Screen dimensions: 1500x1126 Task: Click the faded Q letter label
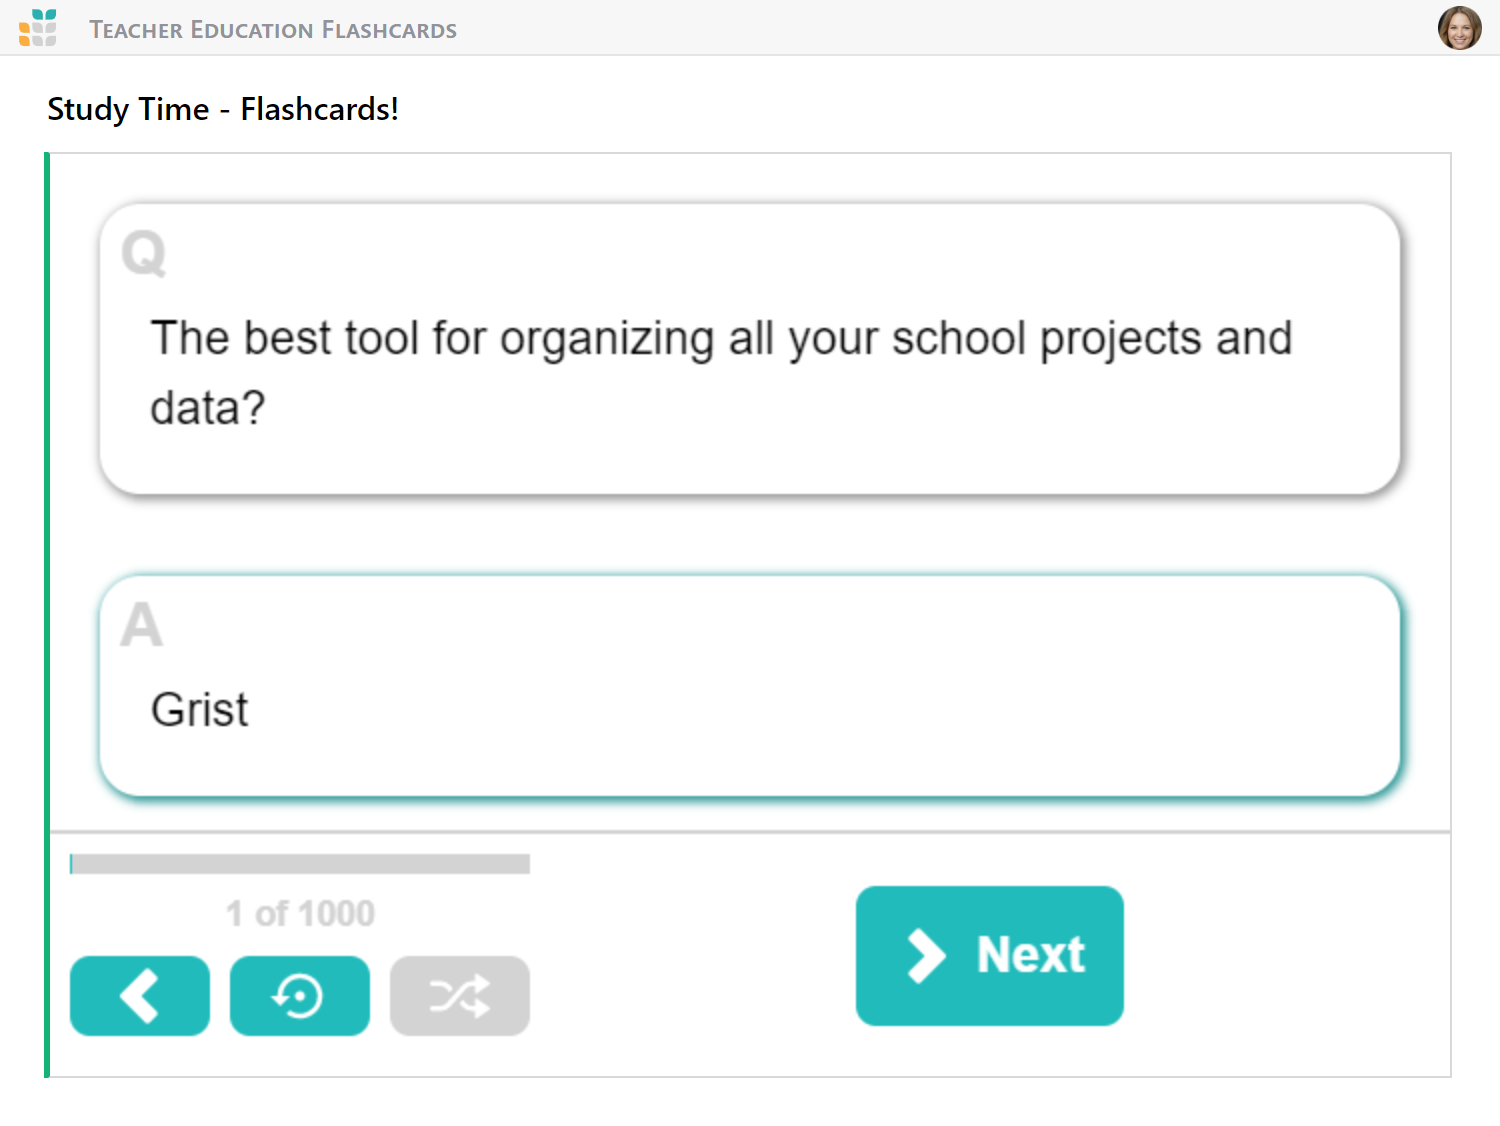144,253
